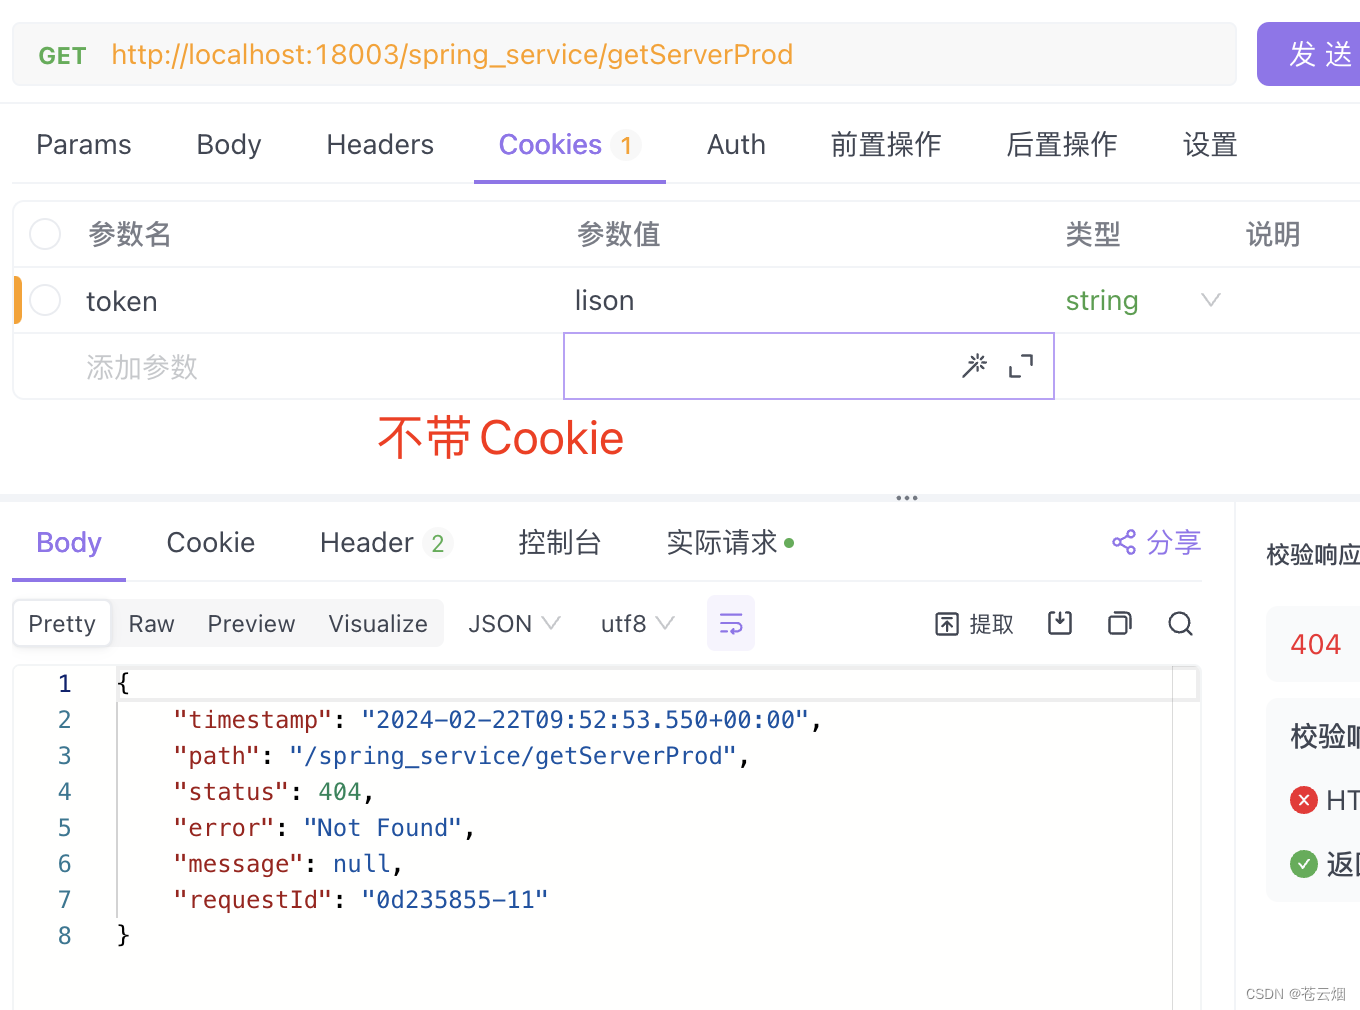The image size is (1360, 1010).
Task: Open the Headers tab
Action: [380, 145]
